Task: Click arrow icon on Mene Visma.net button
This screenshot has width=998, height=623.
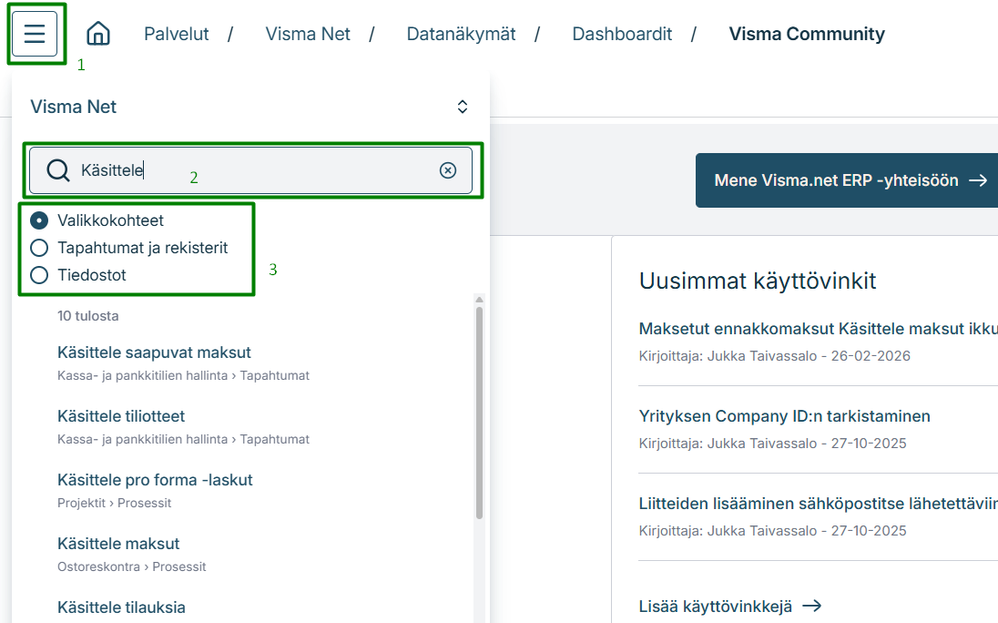Action: [978, 180]
